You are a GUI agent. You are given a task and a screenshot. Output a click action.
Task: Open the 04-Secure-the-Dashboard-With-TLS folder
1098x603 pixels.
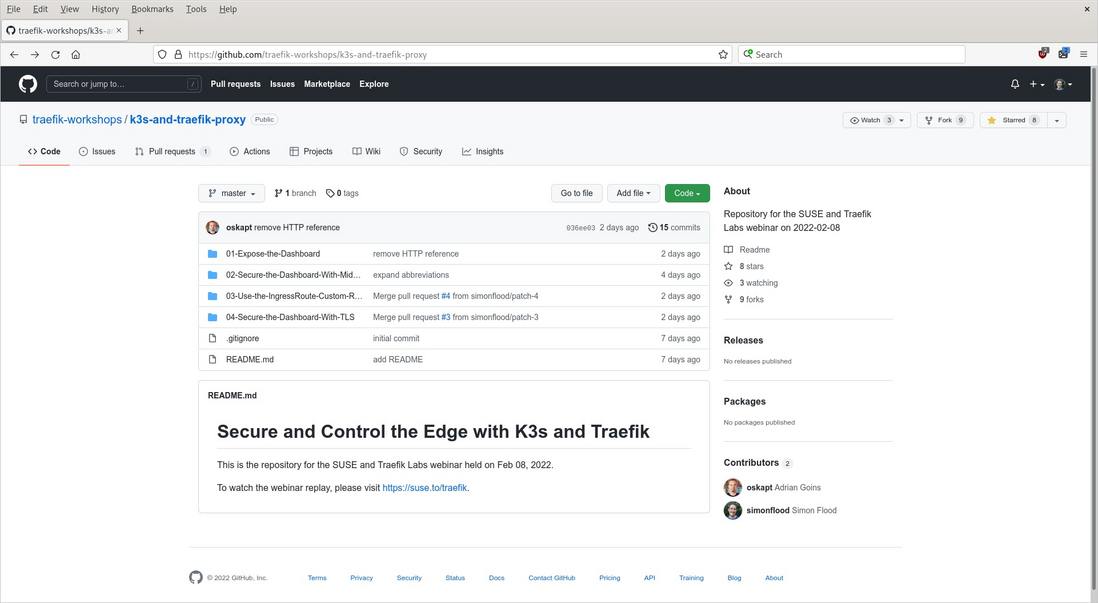(290, 317)
